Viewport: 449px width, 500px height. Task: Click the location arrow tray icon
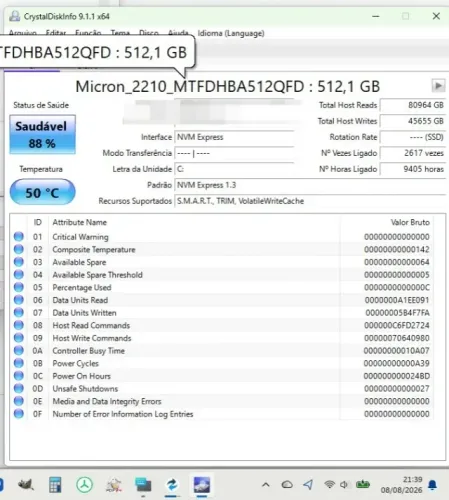coord(308,485)
